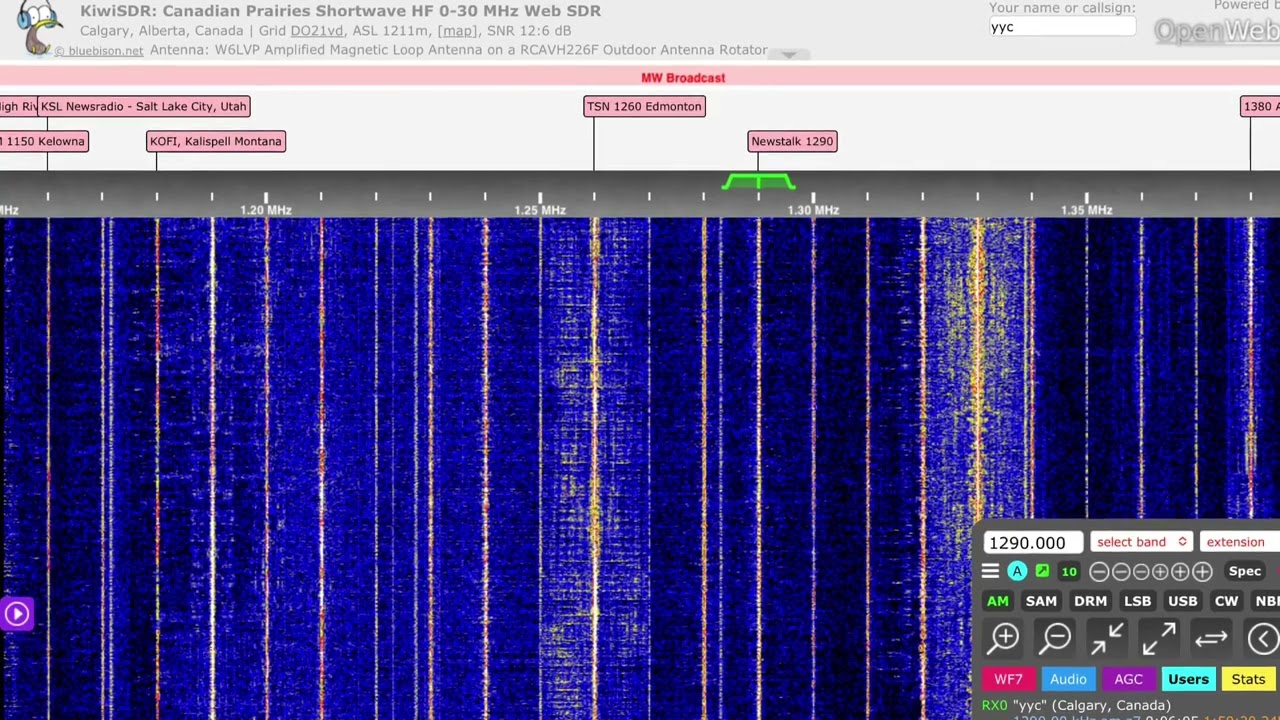The height and width of the screenshot is (720, 1280).
Task: Select DRM demodulation mode
Action: (x=1090, y=601)
